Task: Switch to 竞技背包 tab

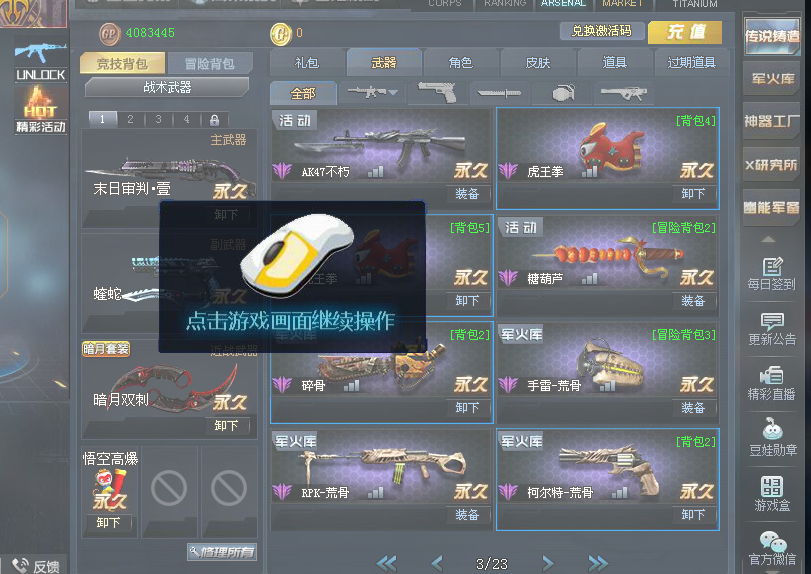Action: click(123, 64)
